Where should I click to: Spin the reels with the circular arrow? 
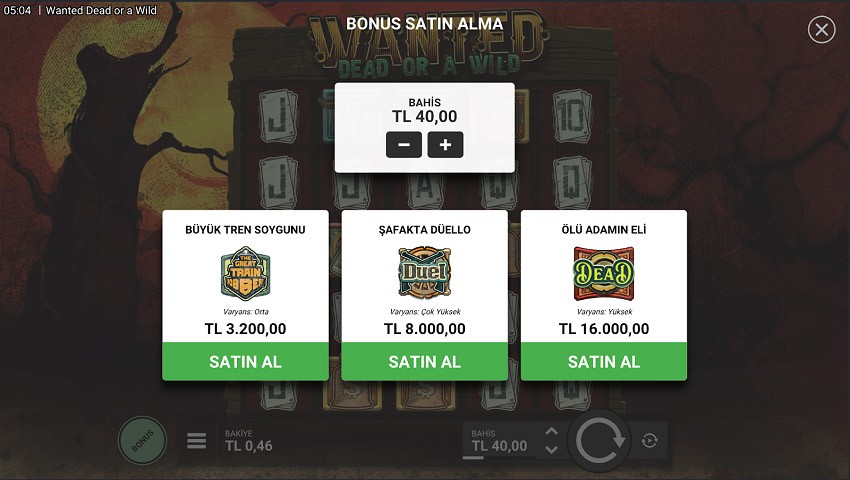(x=599, y=440)
